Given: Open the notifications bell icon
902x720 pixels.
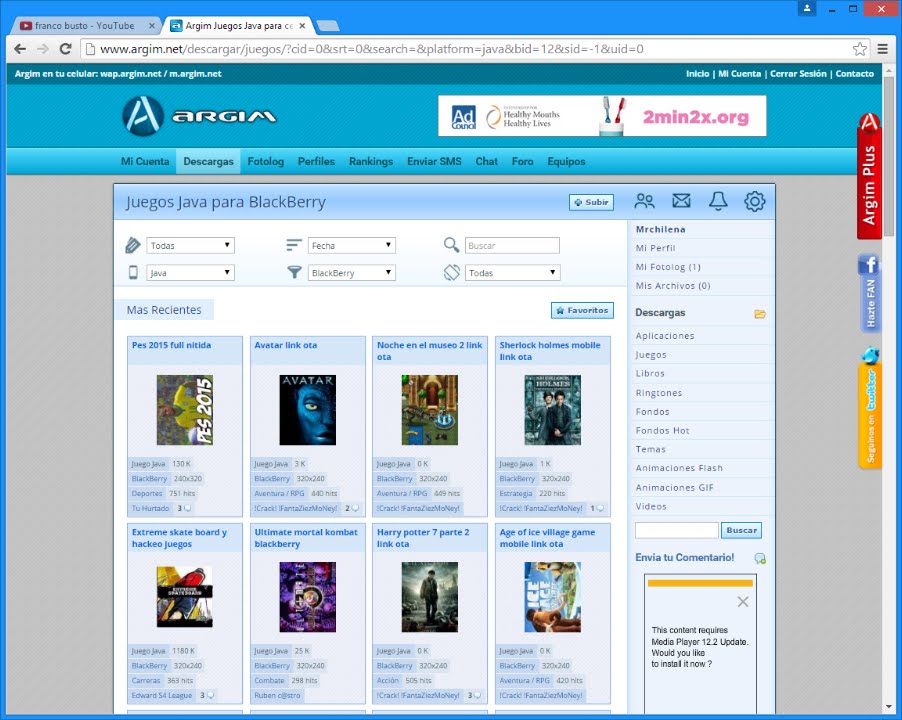Looking at the screenshot, I should 718,201.
